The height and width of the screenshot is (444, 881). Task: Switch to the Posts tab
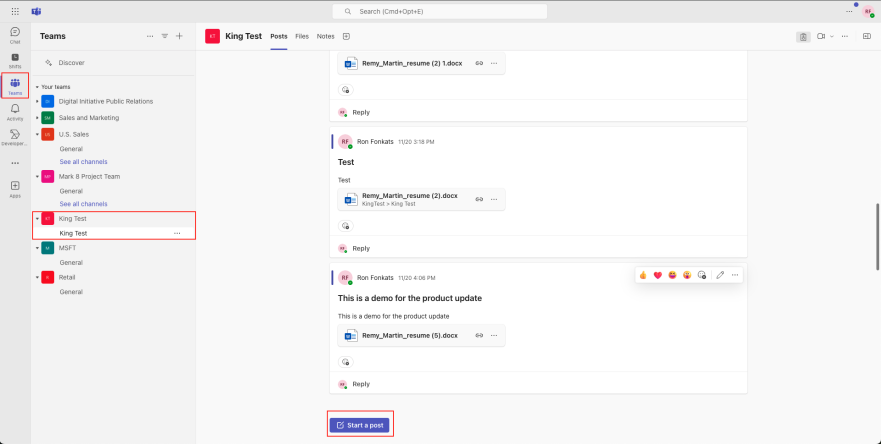(279, 37)
